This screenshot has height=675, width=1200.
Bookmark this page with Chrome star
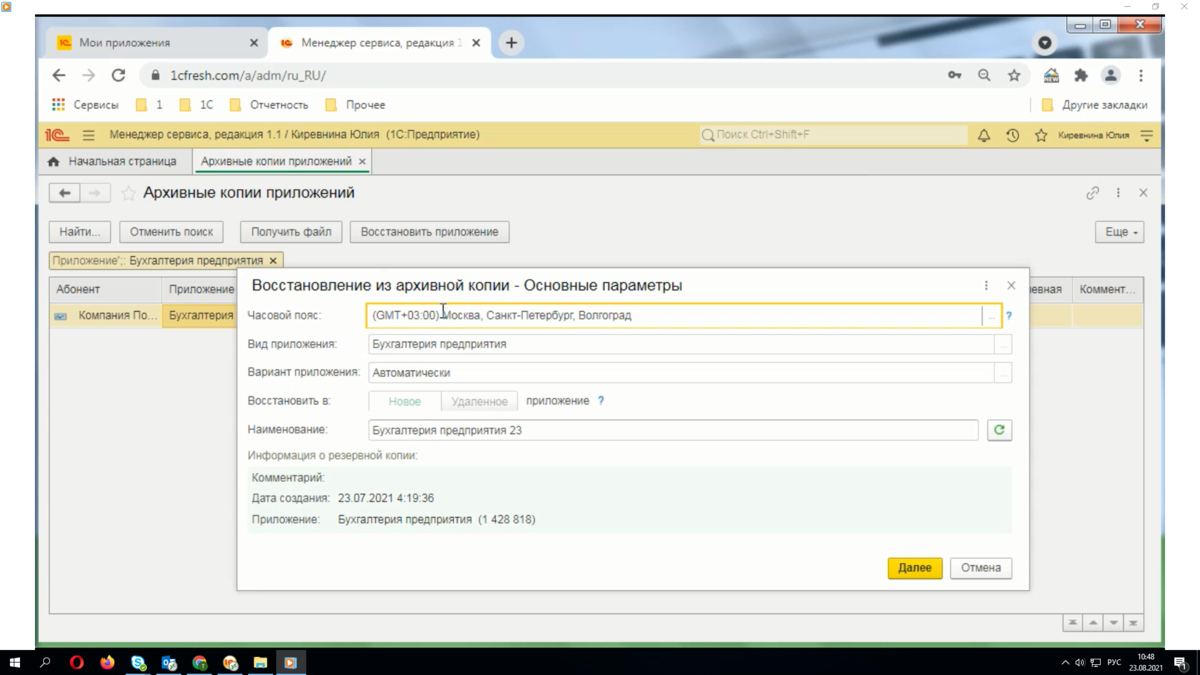point(1014,75)
